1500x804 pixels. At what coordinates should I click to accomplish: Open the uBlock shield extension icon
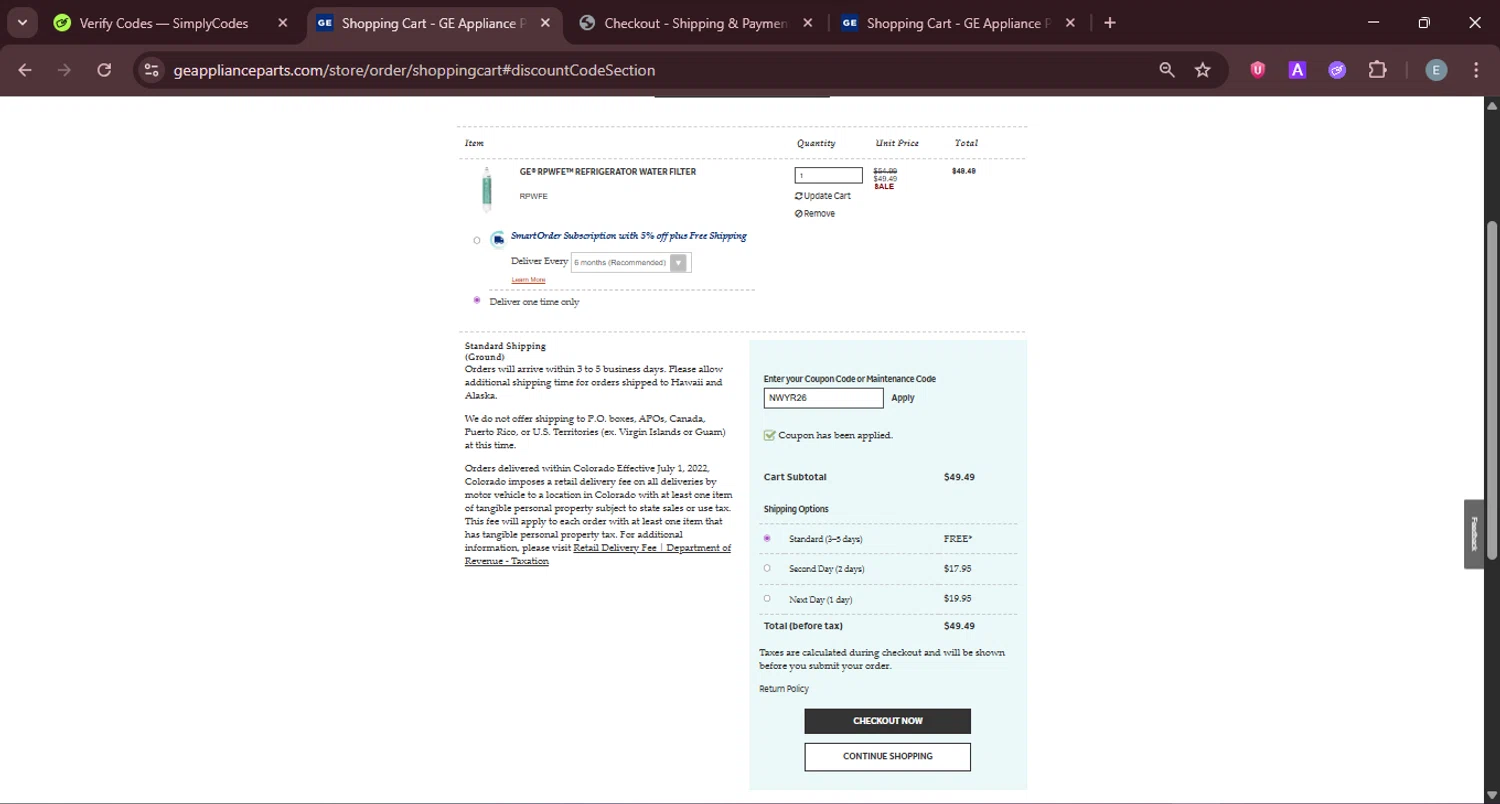[x=1258, y=70]
